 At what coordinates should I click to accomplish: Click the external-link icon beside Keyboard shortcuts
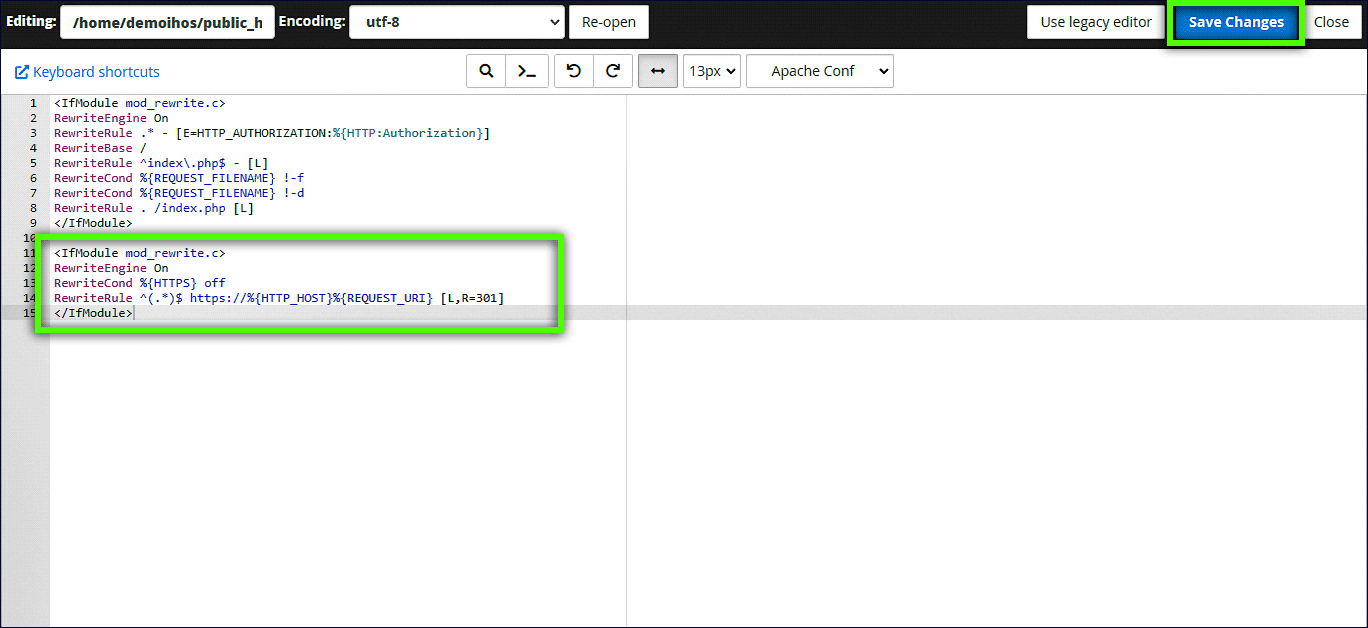point(22,72)
